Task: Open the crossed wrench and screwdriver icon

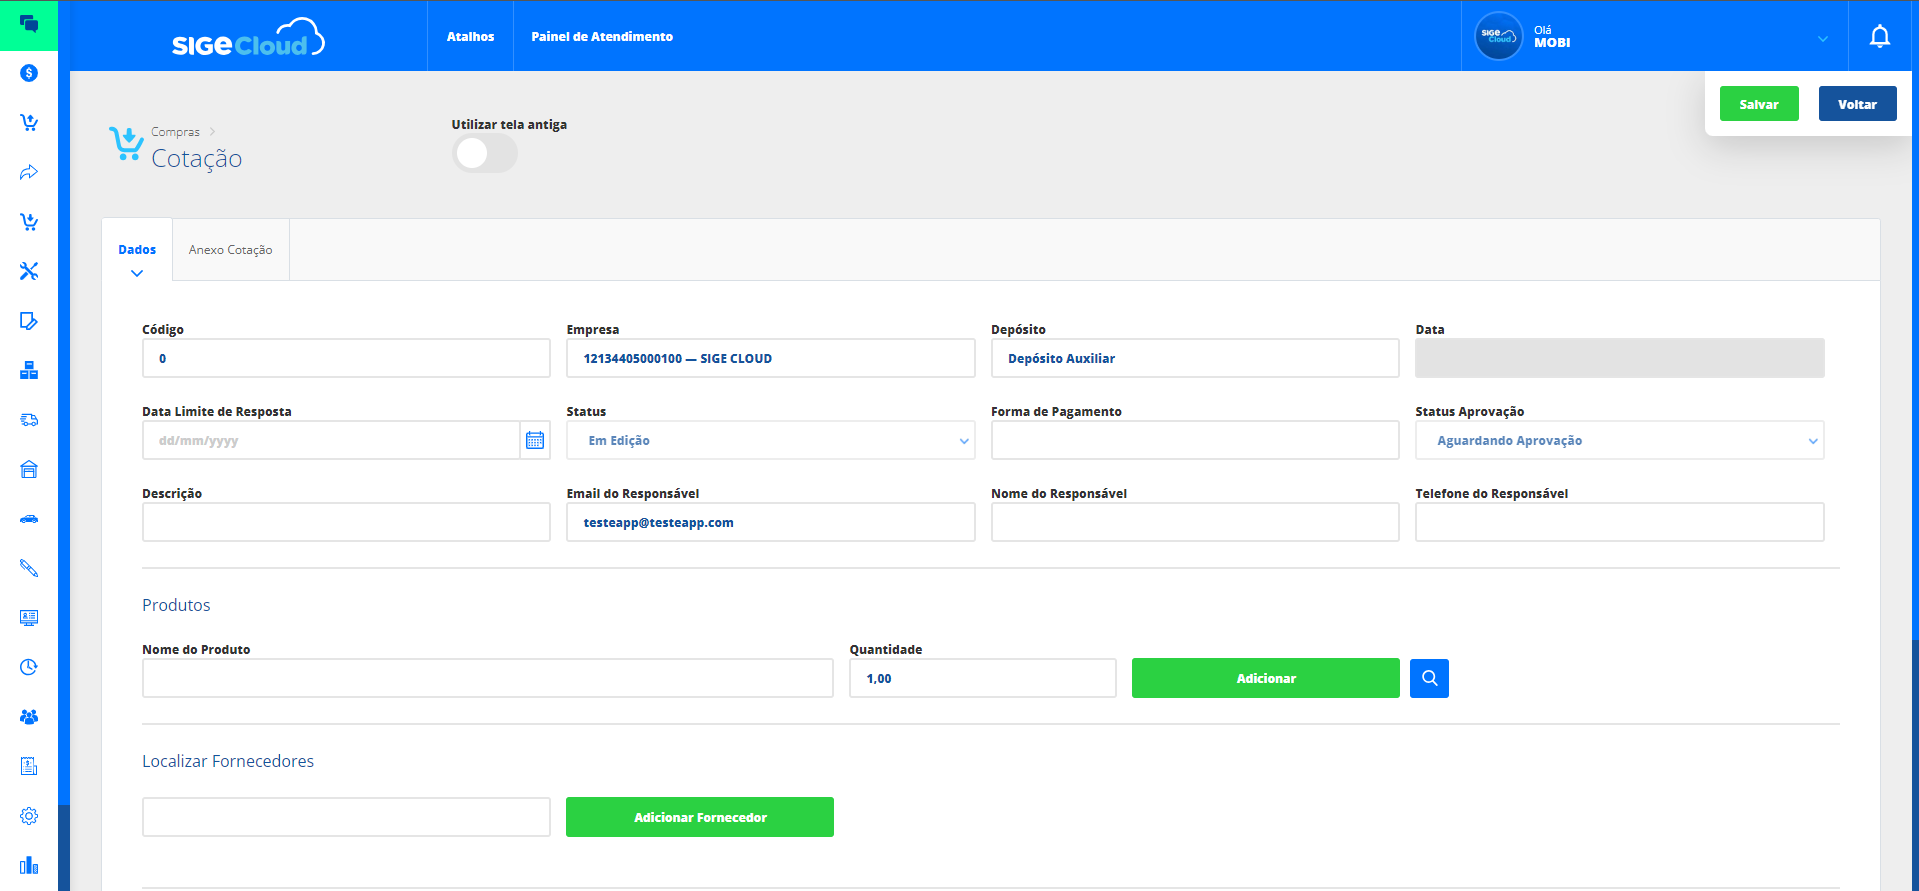Action: pos(29,271)
